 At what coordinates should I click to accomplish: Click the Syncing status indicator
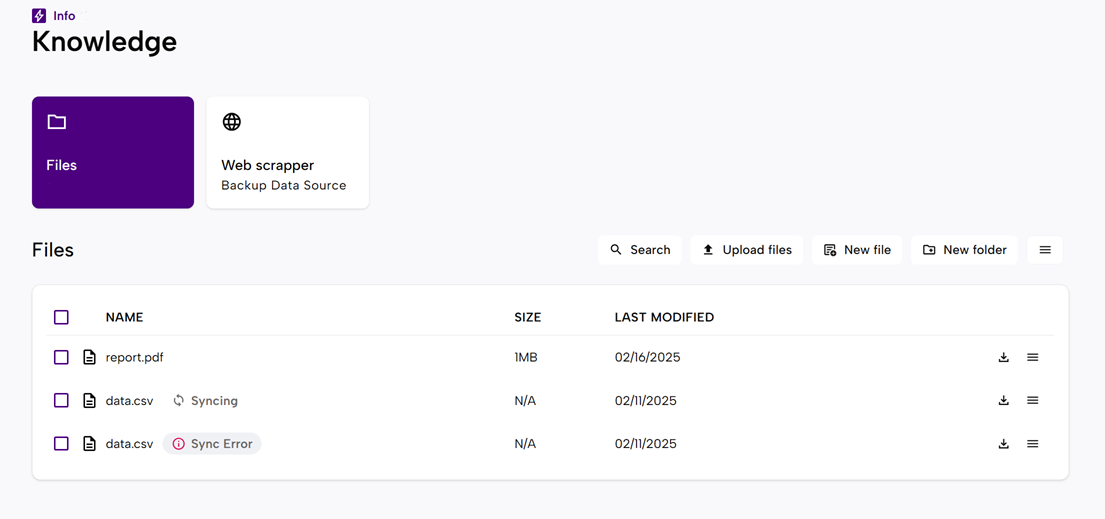206,401
